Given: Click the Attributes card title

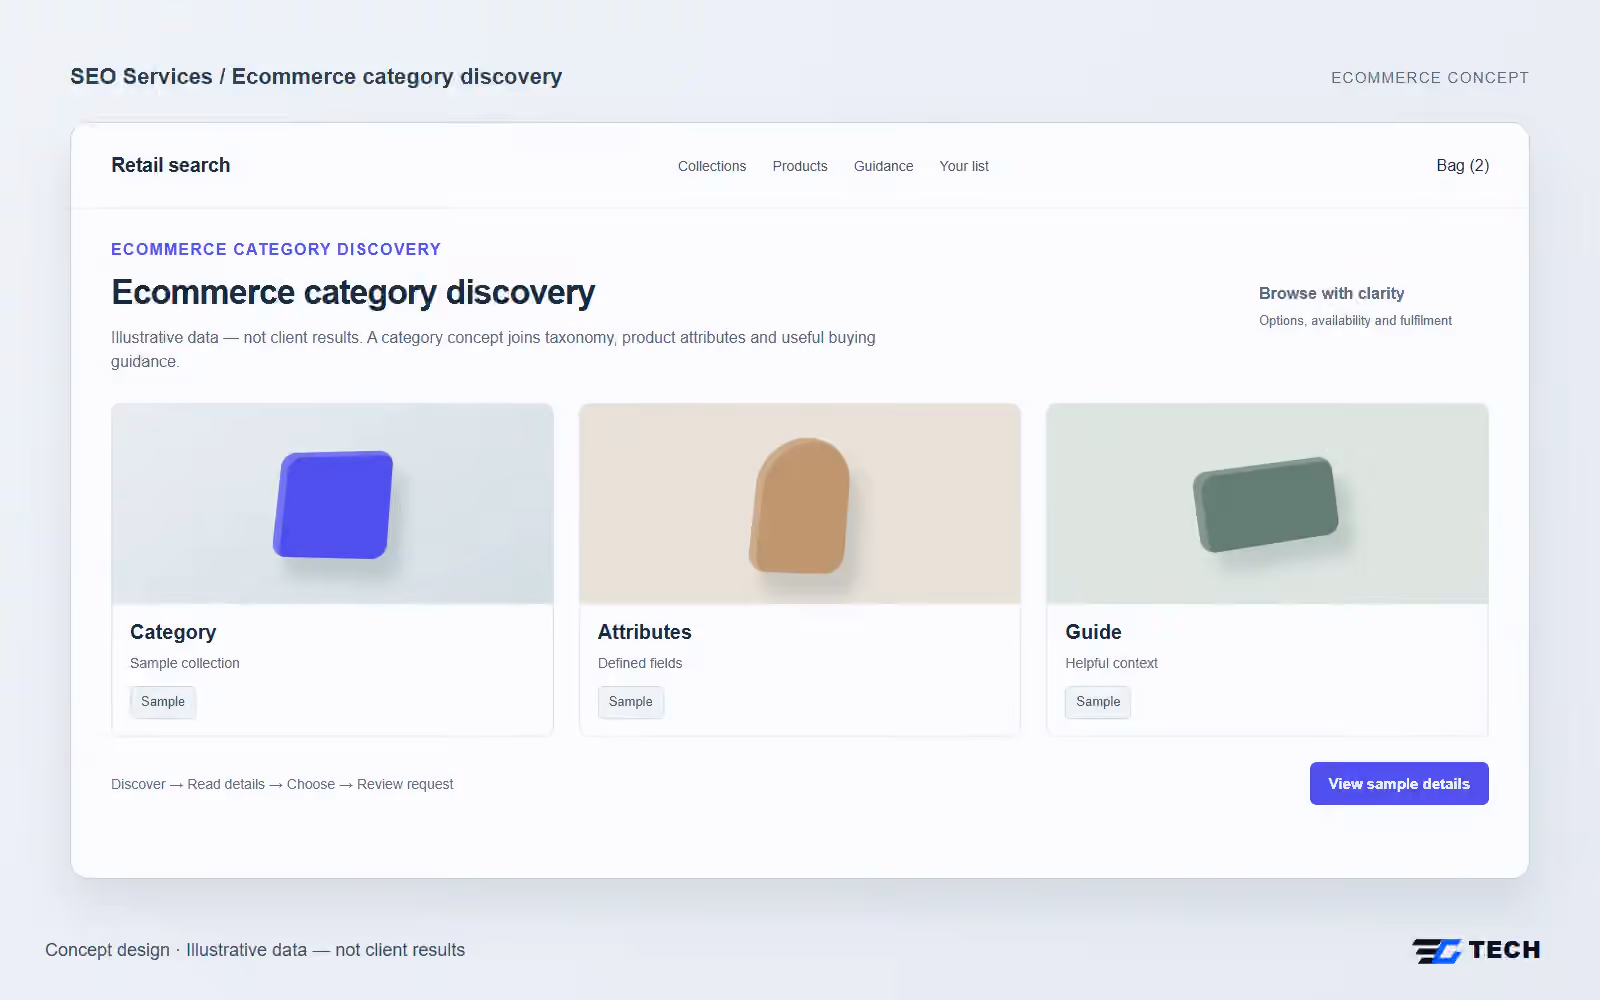Looking at the screenshot, I should click(x=644, y=632).
